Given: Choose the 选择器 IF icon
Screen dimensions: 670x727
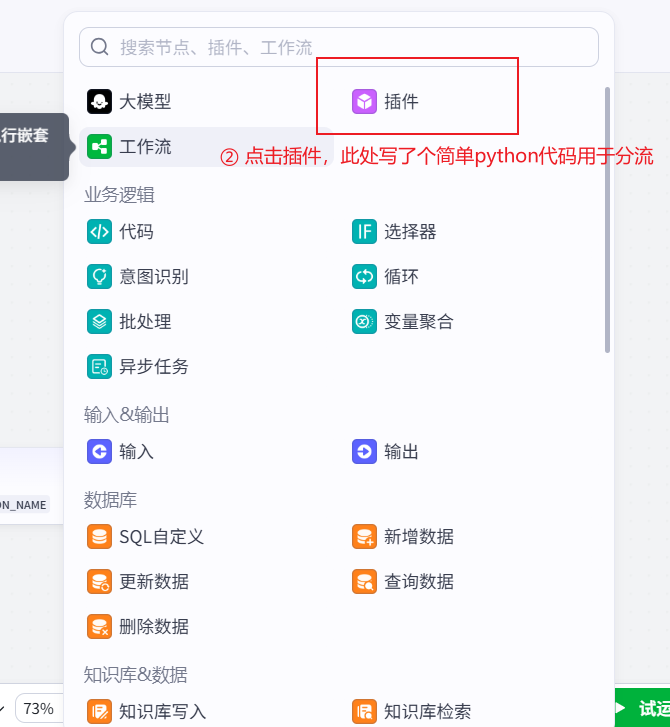Looking at the screenshot, I should coord(364,231).
